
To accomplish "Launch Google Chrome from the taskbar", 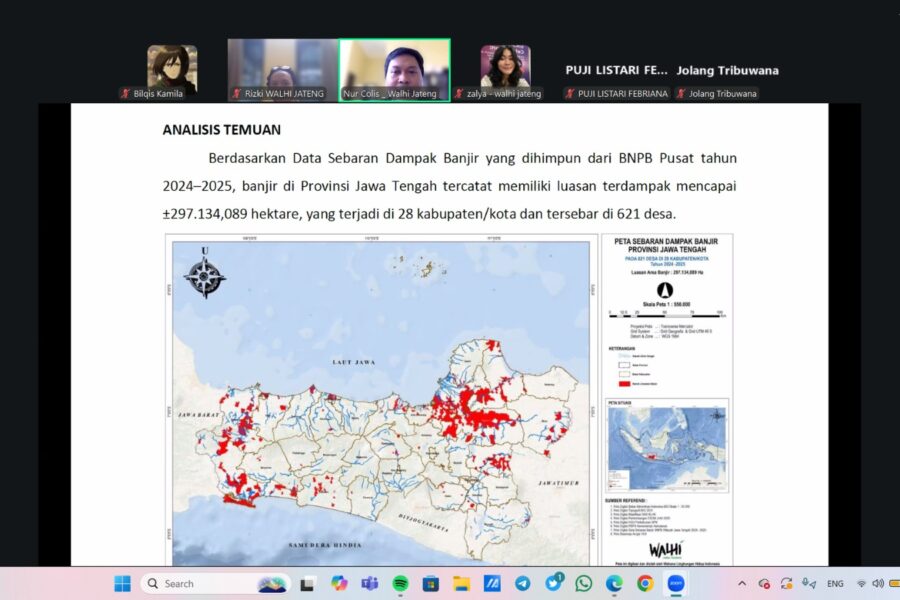I will pyautogui.click(x=643, y=583).
